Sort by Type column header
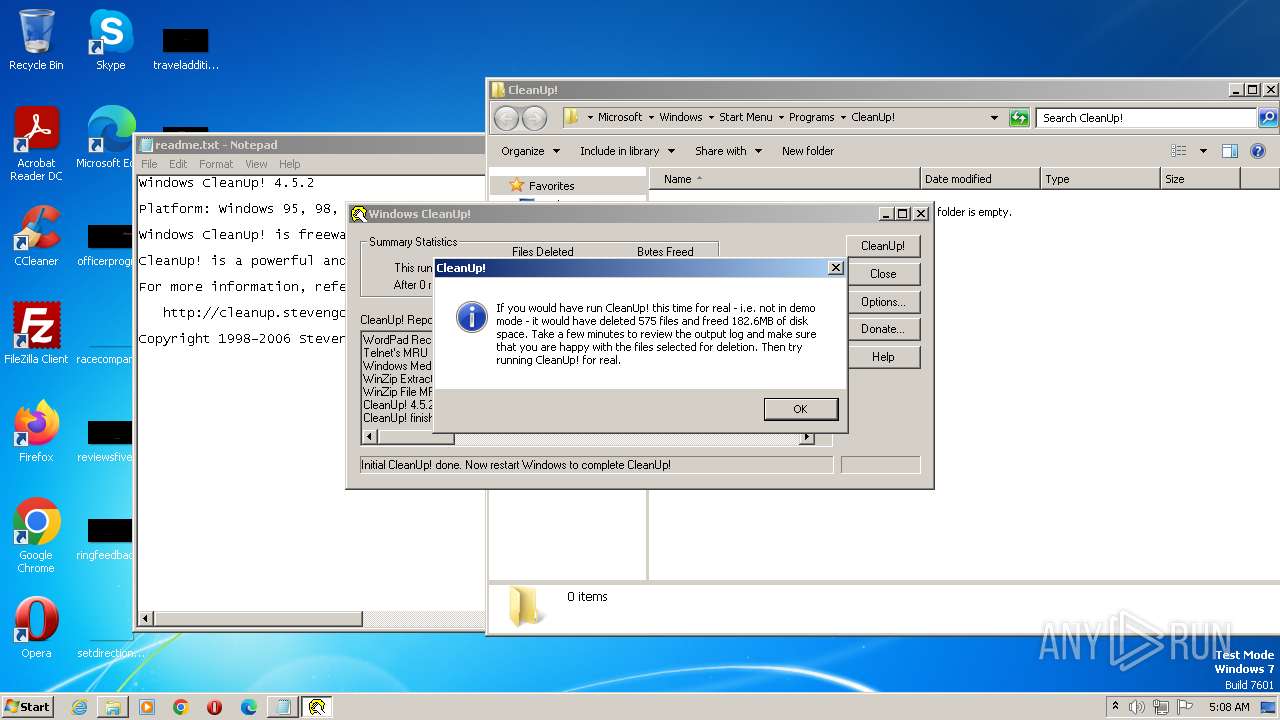The width and height of the screenshot is (1280, 720). [x=1100, y=179]
